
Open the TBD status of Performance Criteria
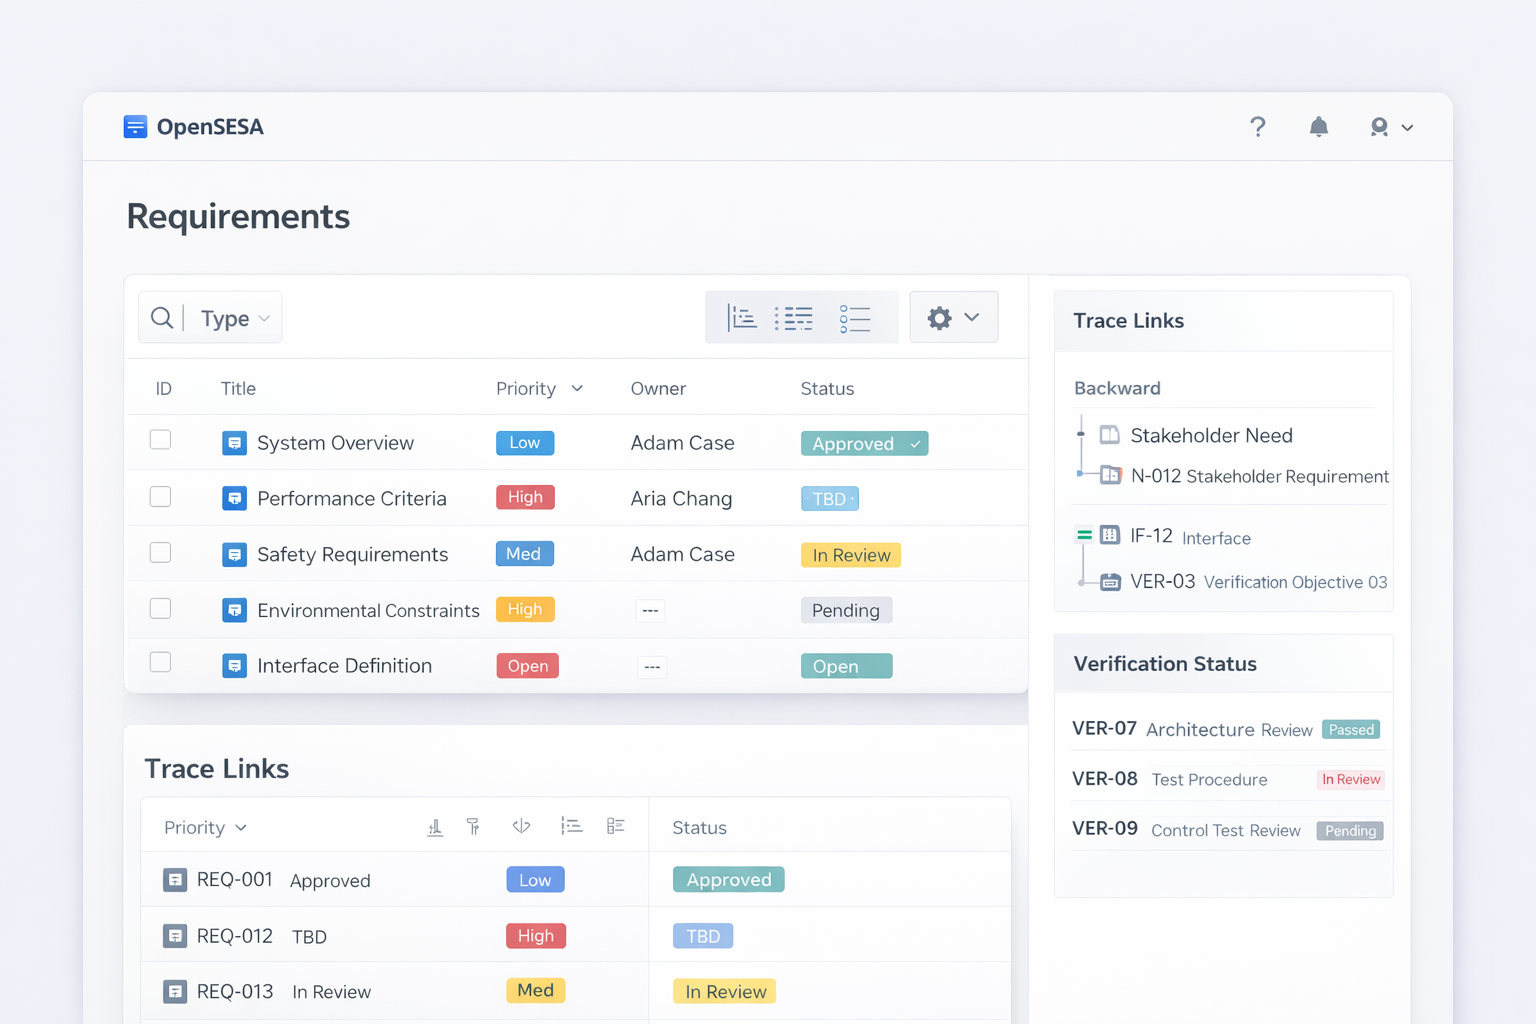point(830,498)
